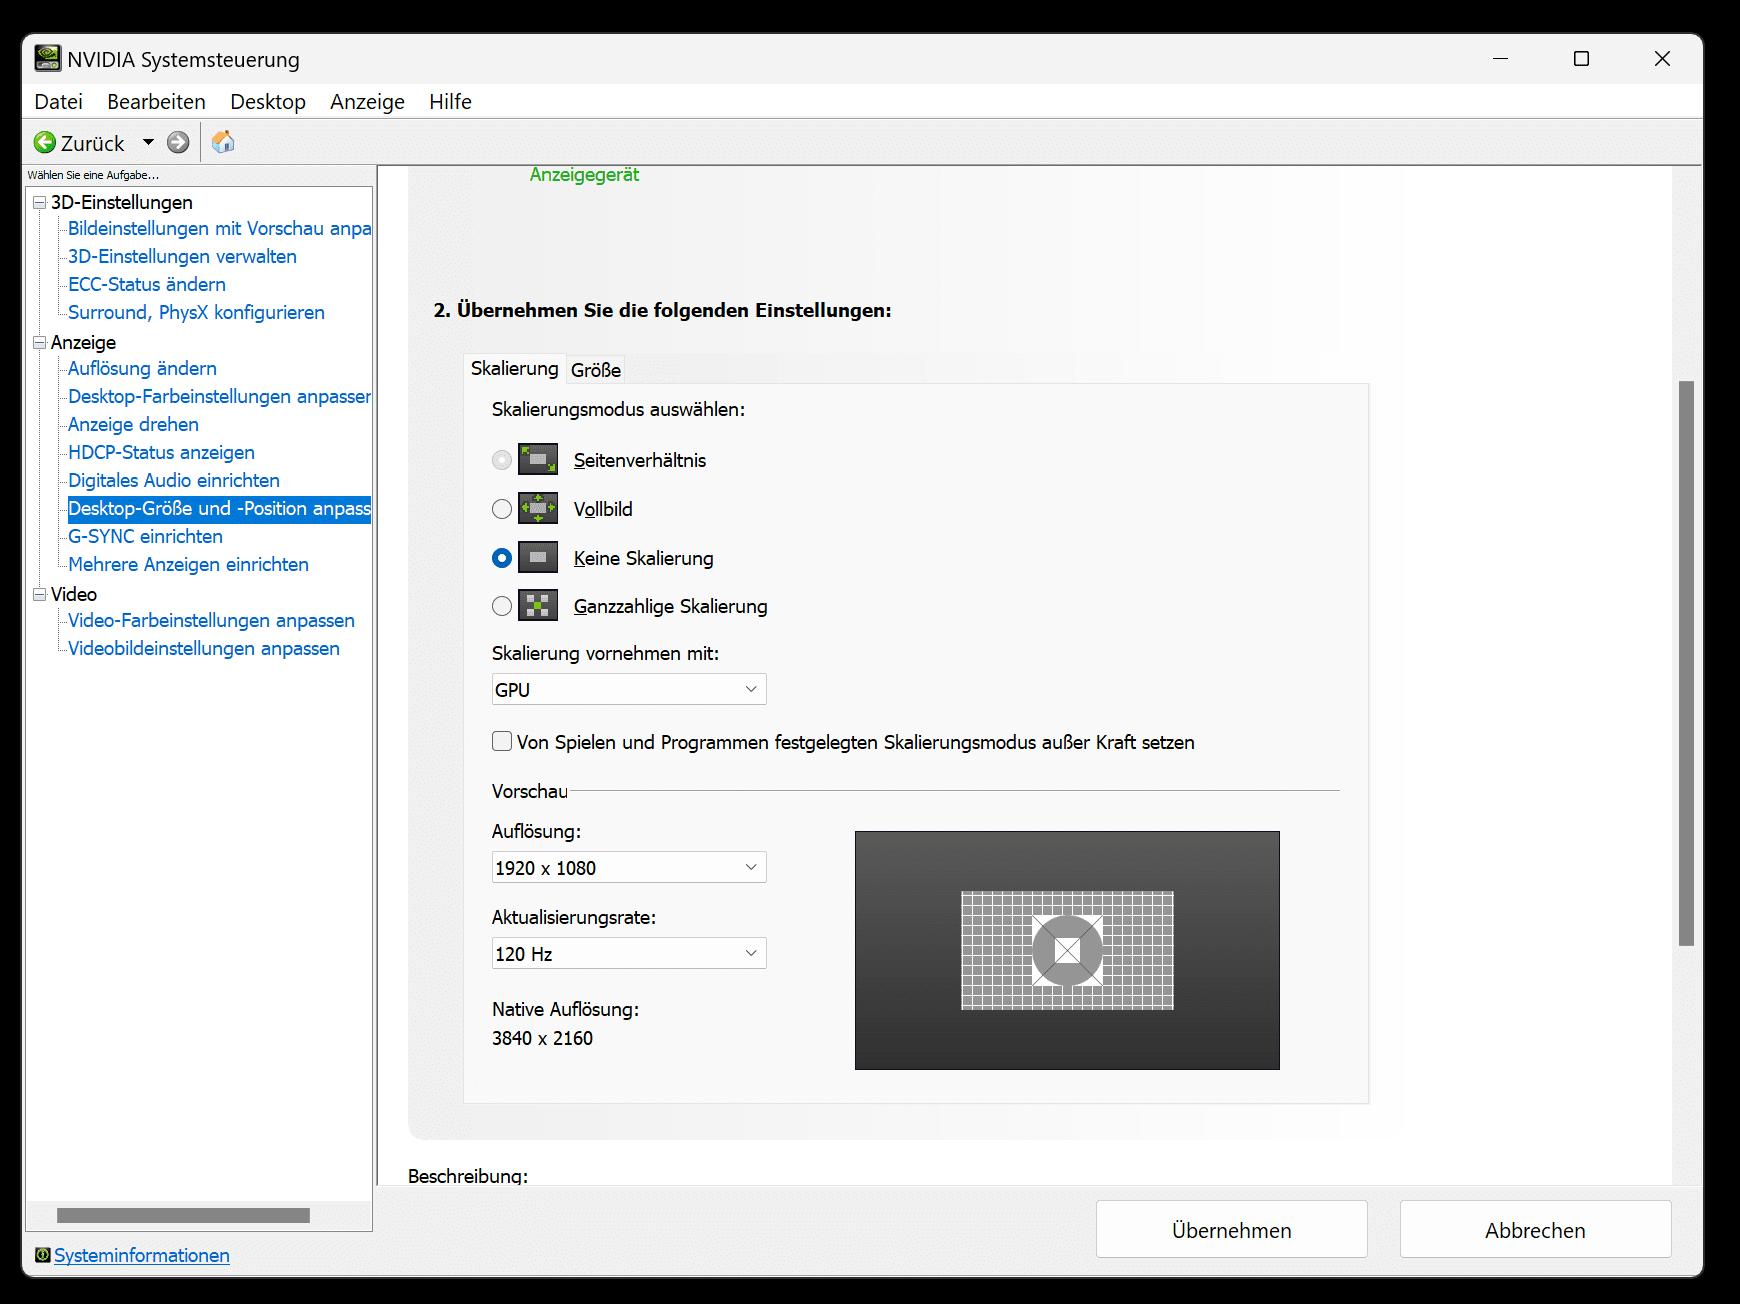Maximize the NVIDIA Systemsteuerung window
The height and width of the screenshot is (1304, 1740).
coord(1581,59)
